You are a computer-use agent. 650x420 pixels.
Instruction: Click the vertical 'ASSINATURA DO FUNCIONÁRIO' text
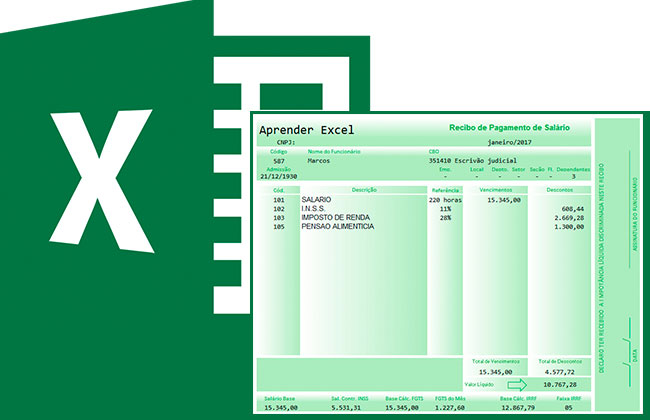(634, 214)
